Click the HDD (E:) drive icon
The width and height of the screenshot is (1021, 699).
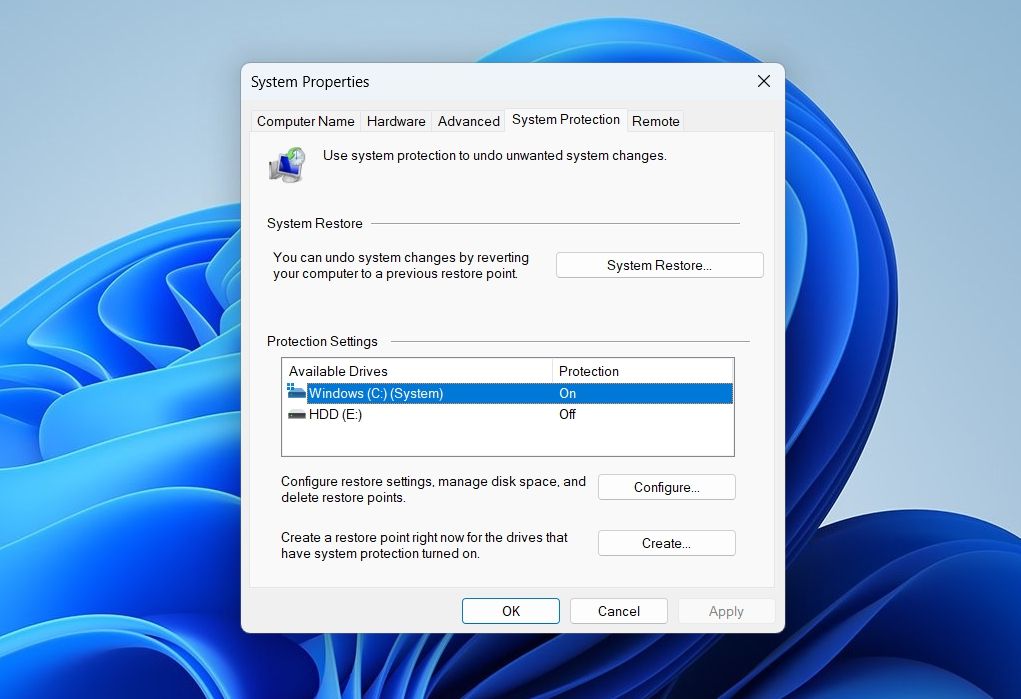click(297, 414)
